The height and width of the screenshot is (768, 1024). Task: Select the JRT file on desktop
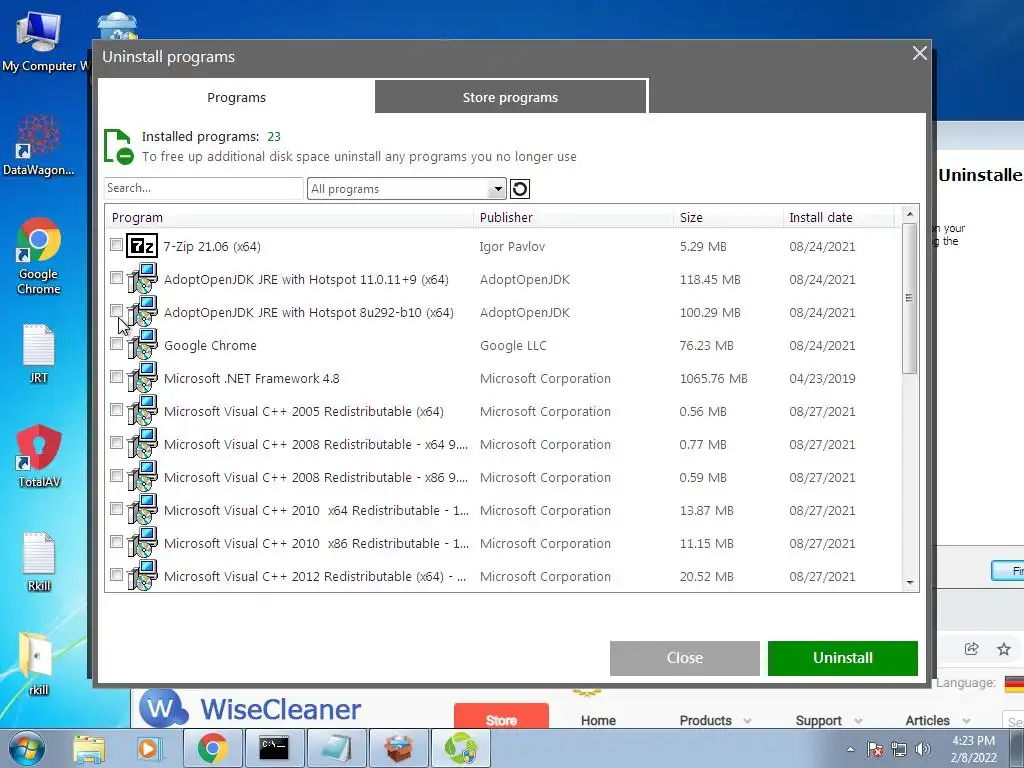[39, 354]
